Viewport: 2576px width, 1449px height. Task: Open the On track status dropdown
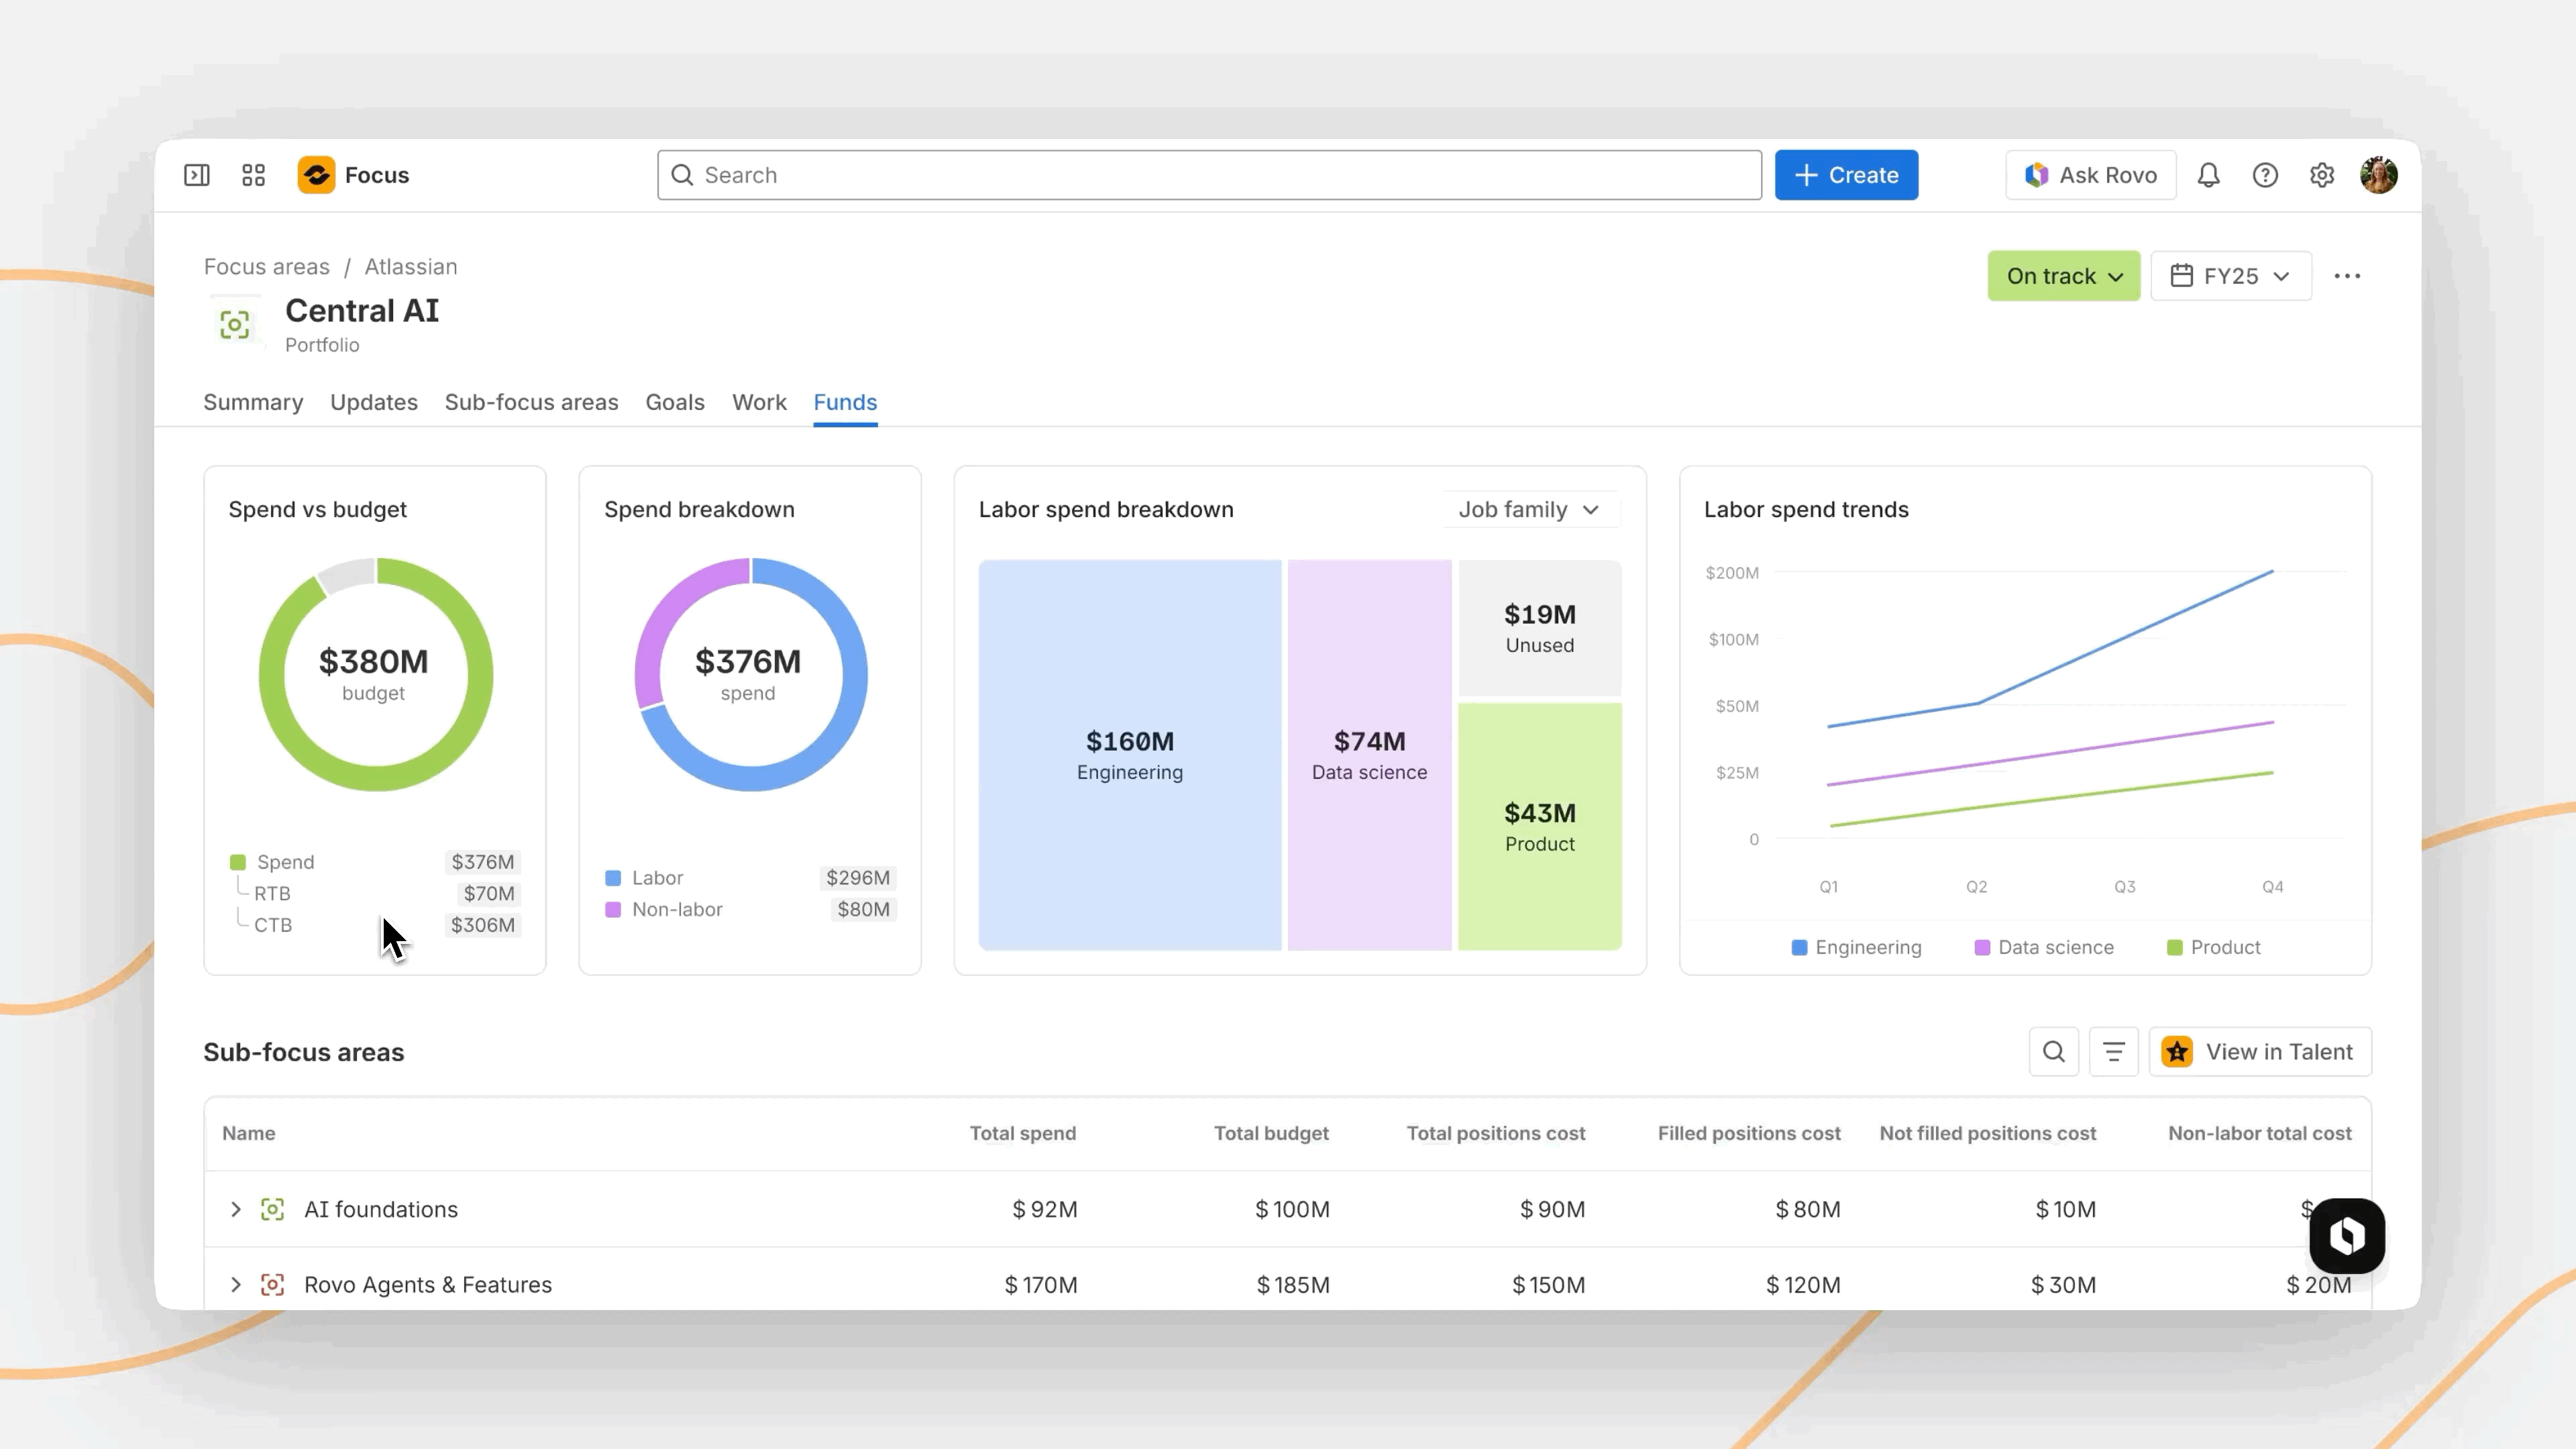click(x=2063, y=276)
